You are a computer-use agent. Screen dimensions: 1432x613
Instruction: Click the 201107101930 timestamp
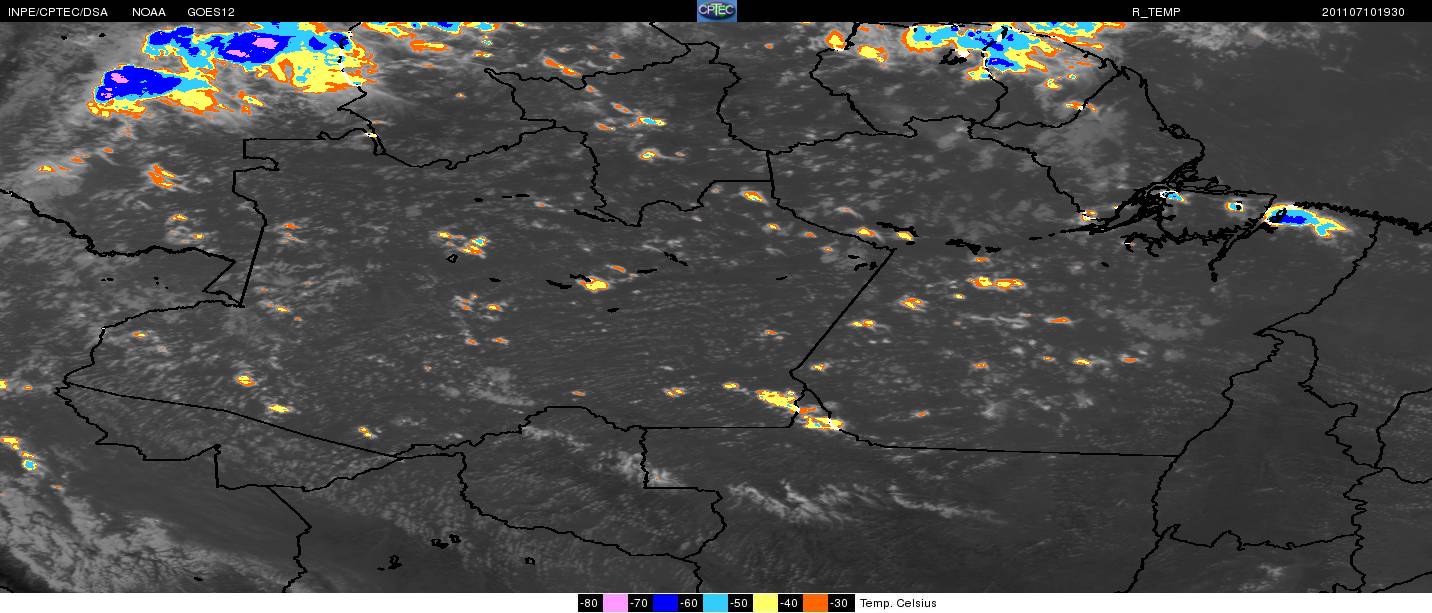(1363, 12)
